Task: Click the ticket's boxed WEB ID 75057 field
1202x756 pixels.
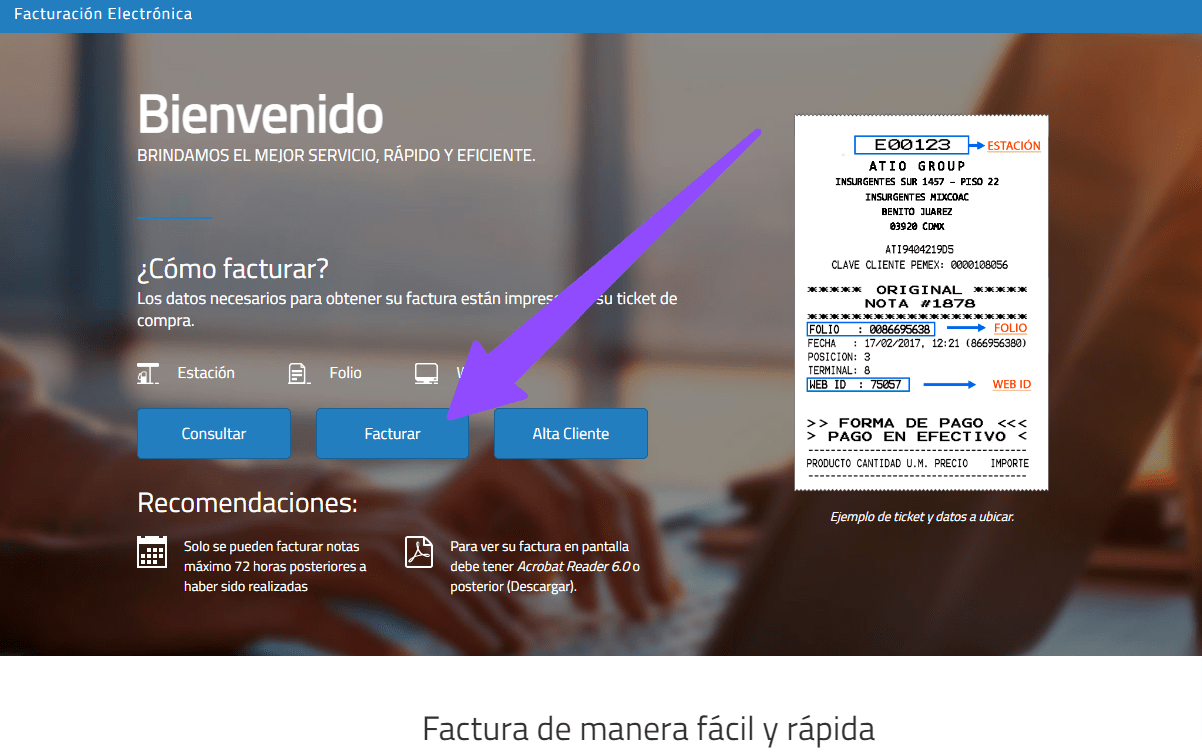Action: click(x=856, y=384)
